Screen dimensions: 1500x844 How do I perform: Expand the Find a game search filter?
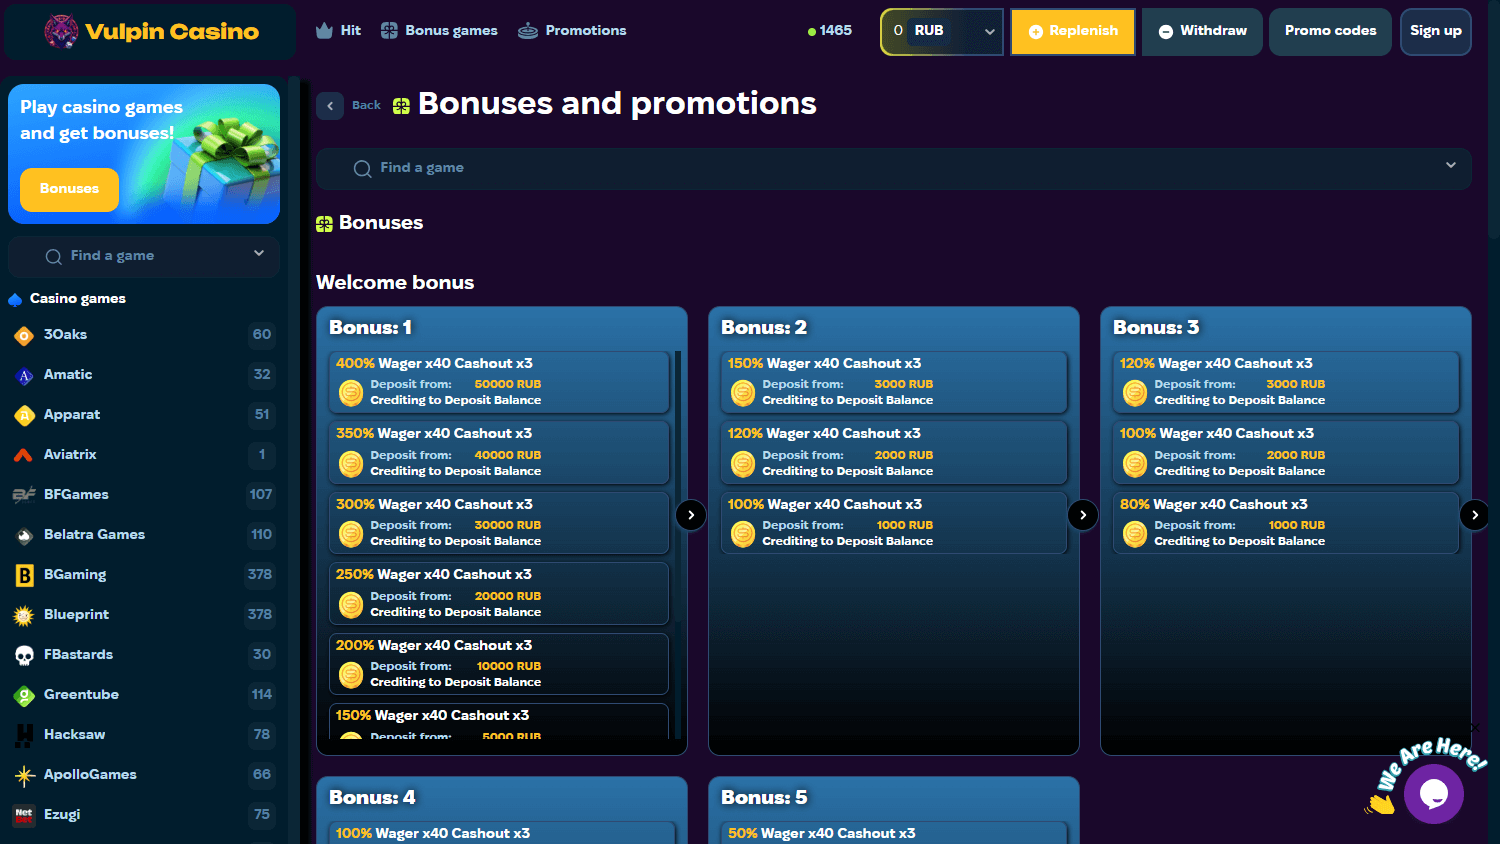(1450, 168)
